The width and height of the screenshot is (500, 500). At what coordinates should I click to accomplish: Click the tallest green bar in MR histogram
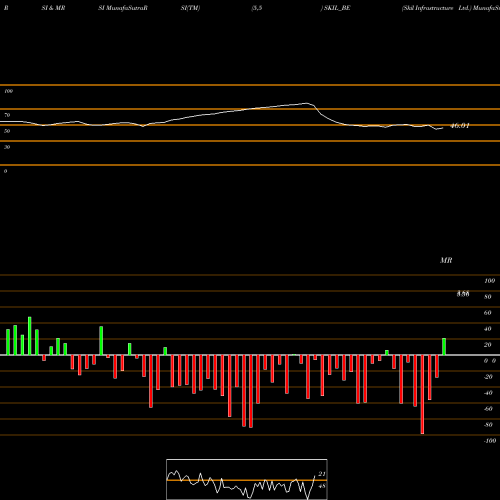point(30,336)
